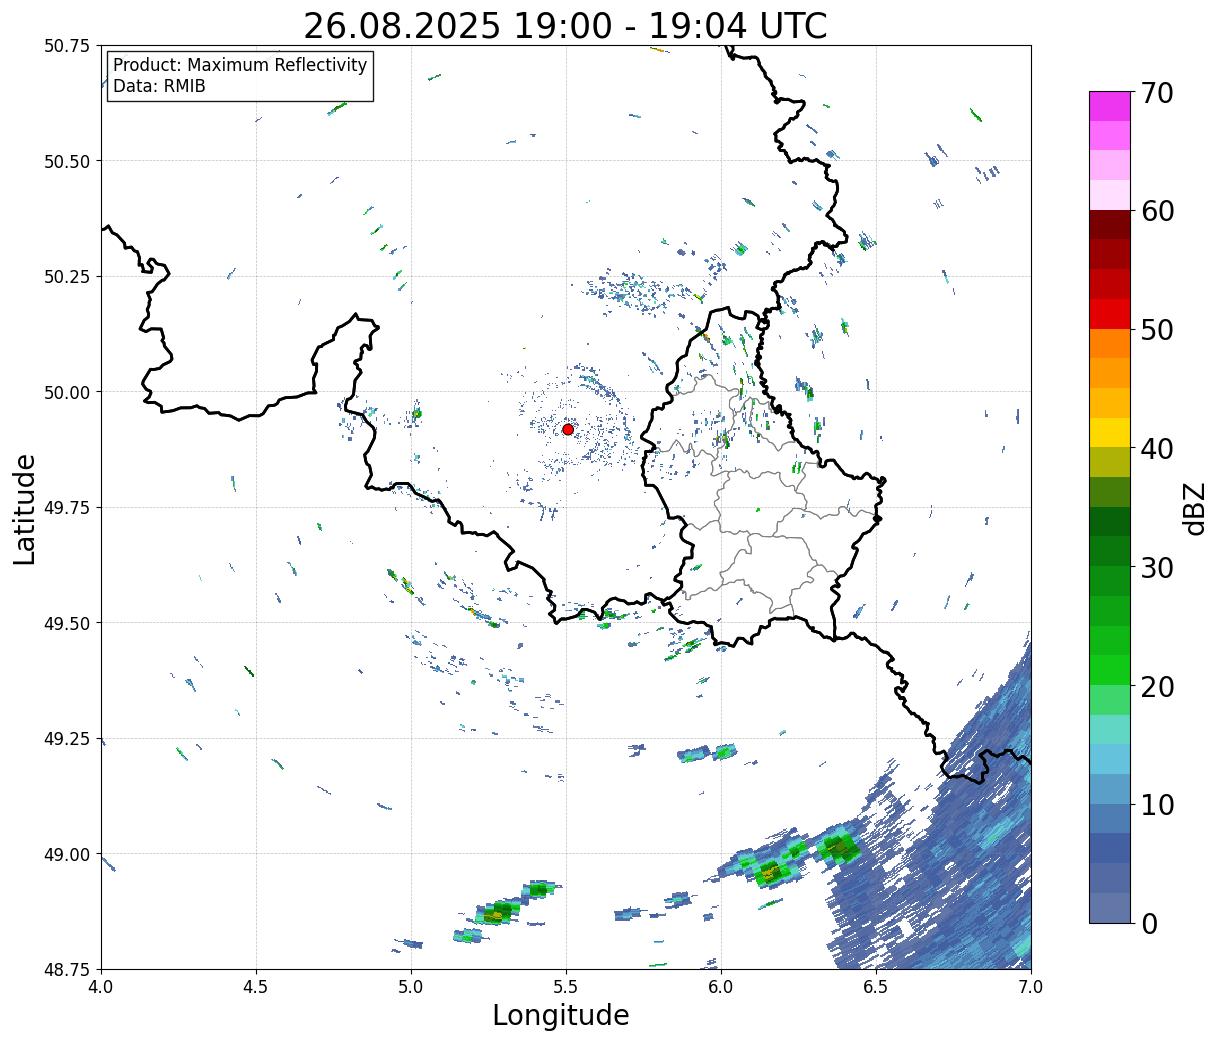This screenshot has width=1219, height=1040.
Task: Click the longitude tick label 5.0
Action: [411, 987]
